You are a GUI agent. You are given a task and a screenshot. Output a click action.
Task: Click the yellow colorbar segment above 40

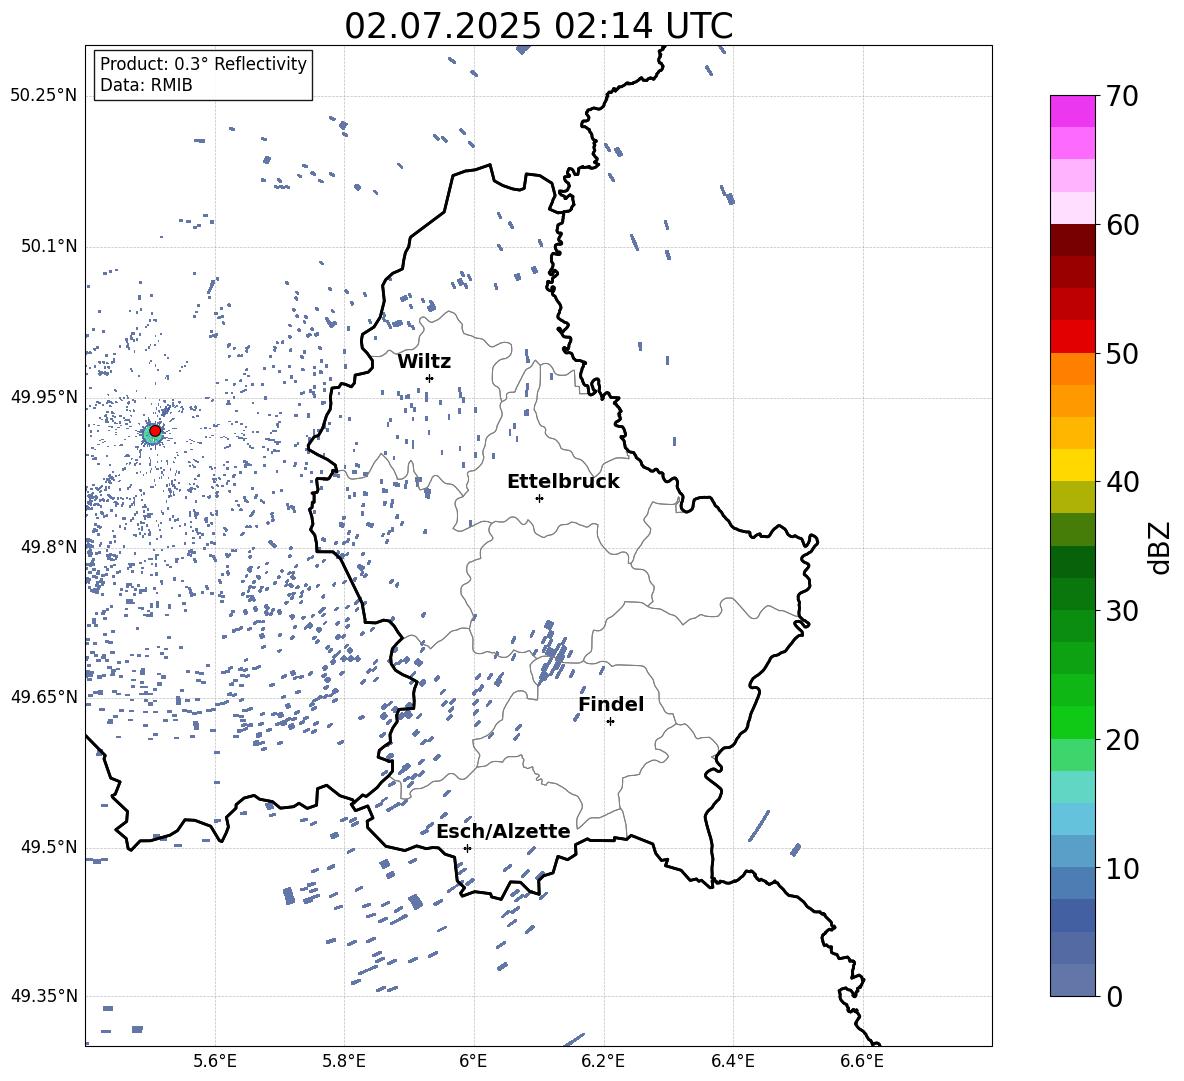tap(1072, 465)
